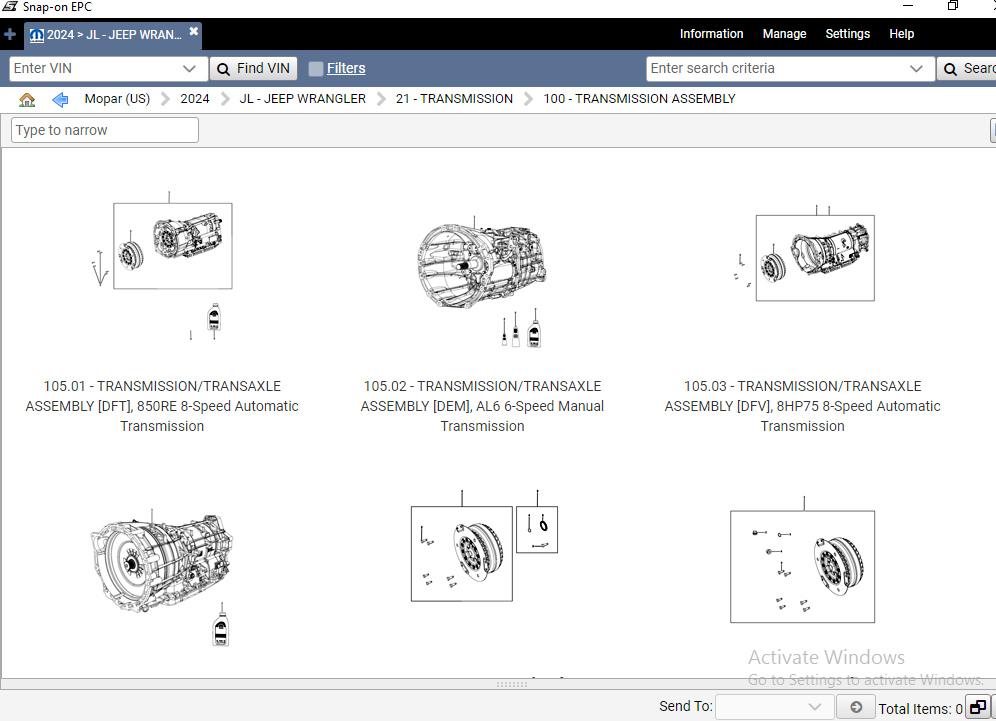Click the home icon in breadcrumb bar
The height and width of the screenshot is (721, 996).
[x=26, y=98]
